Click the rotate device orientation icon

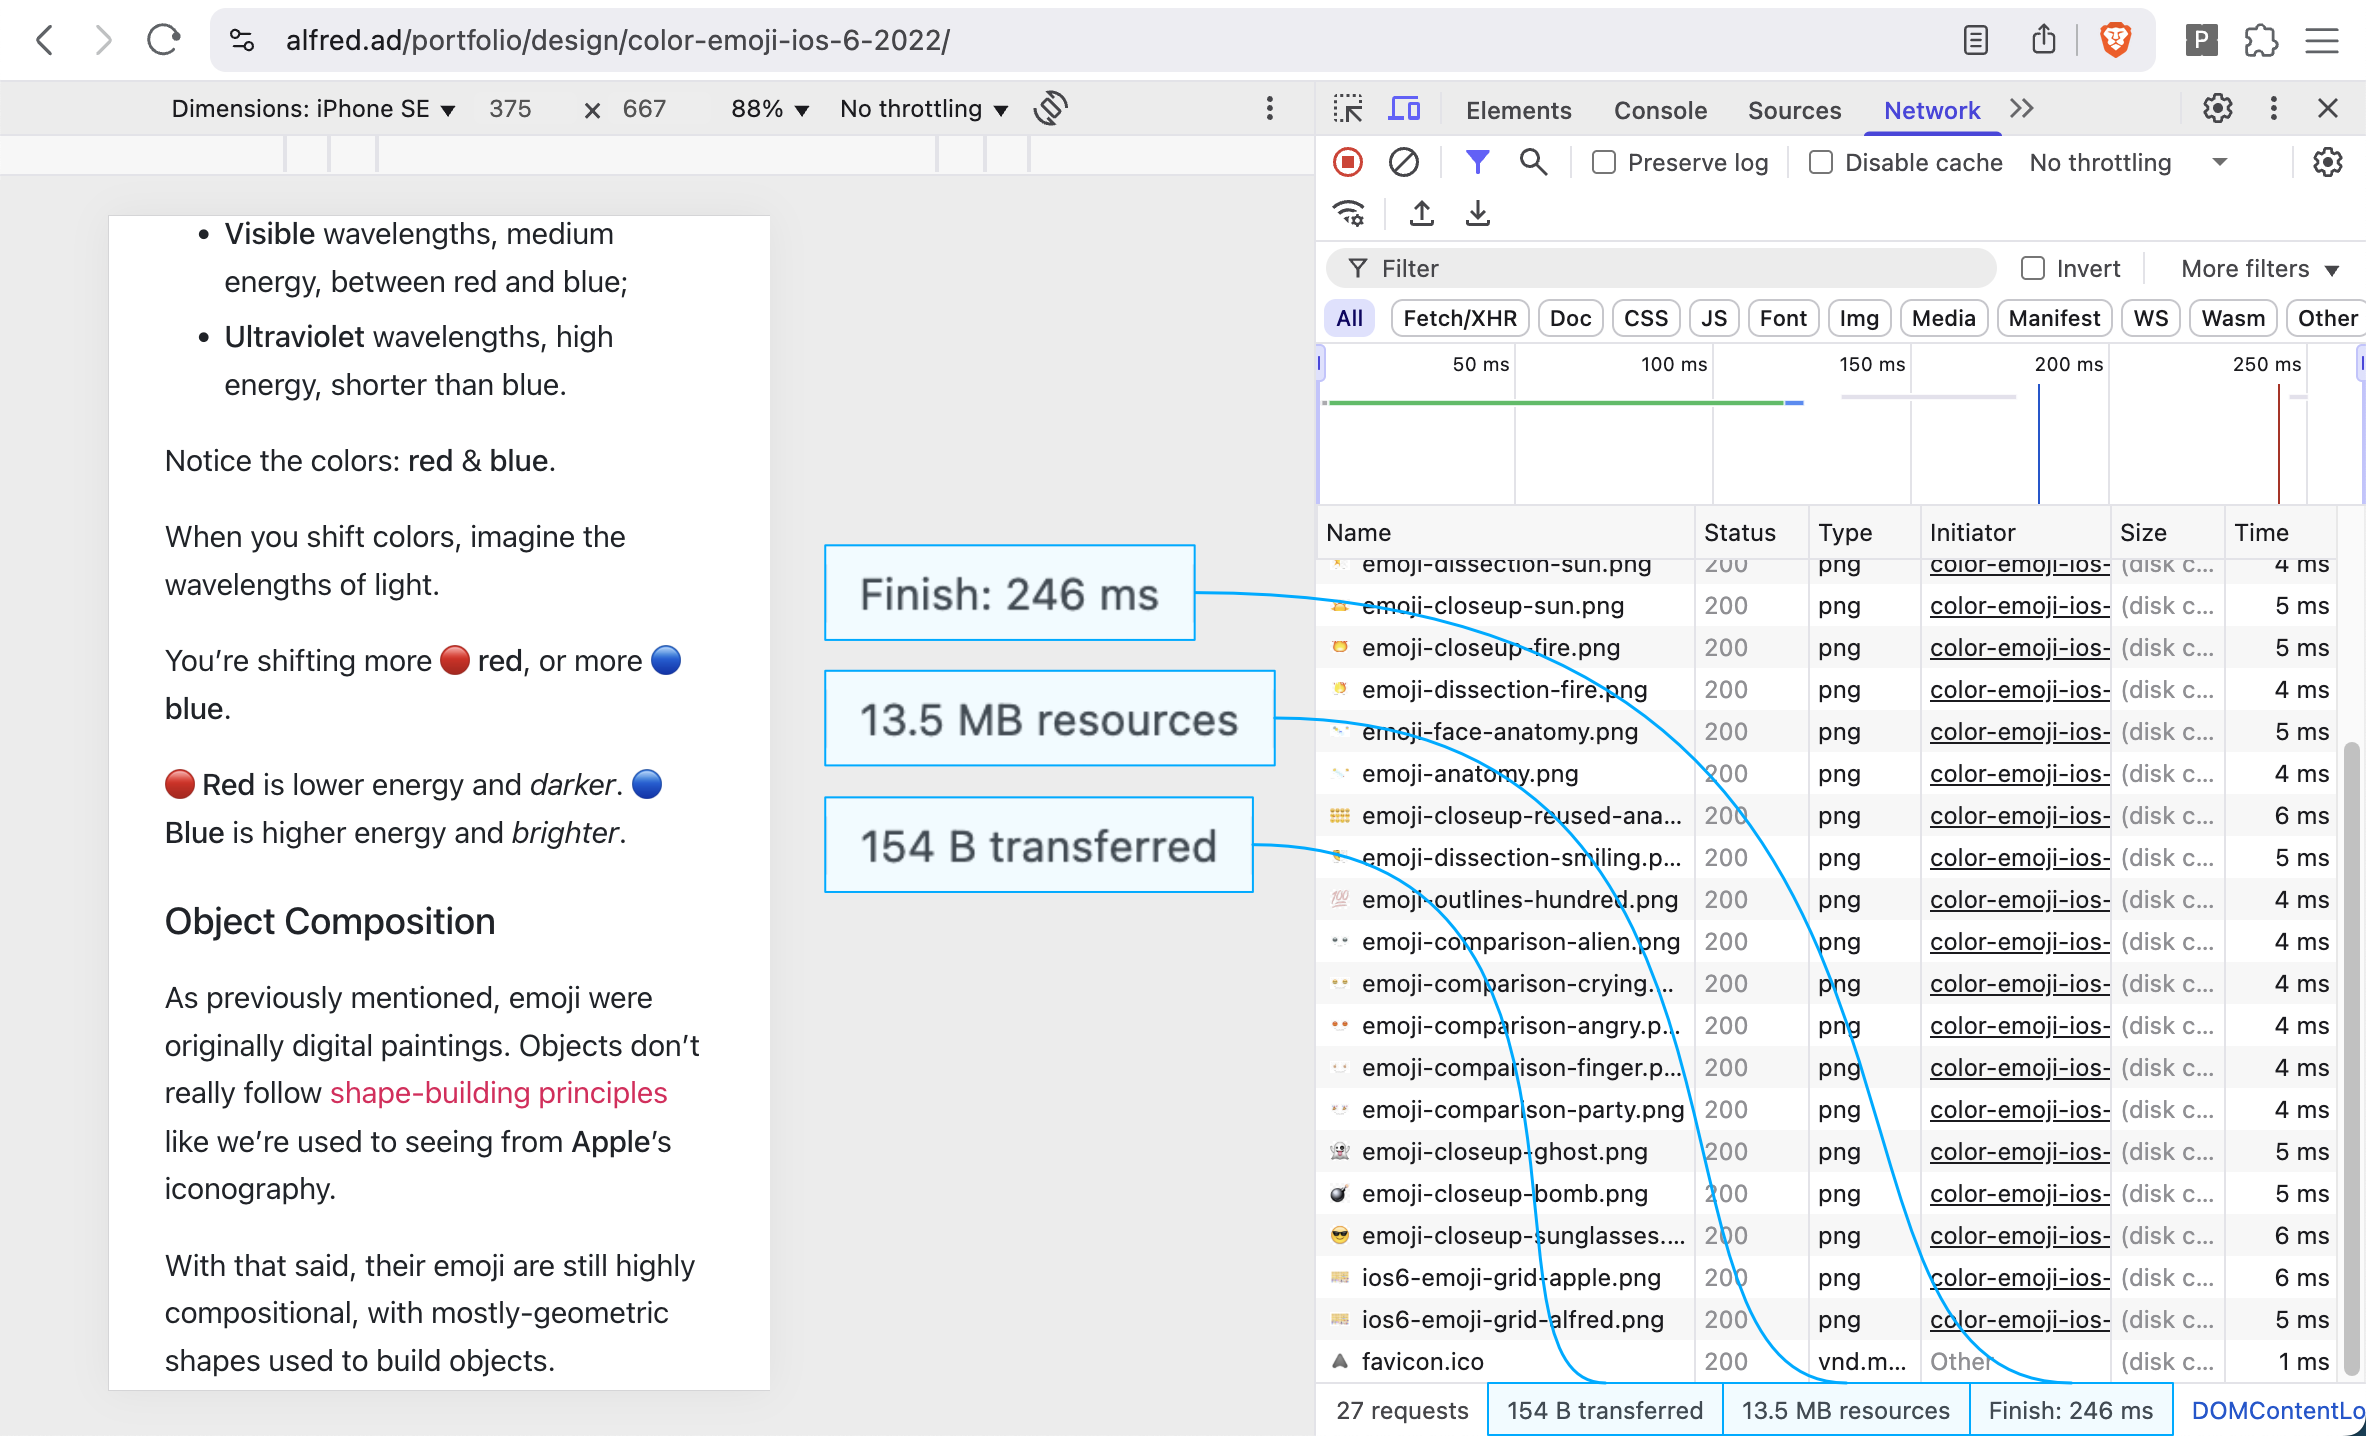[1051, 108]
